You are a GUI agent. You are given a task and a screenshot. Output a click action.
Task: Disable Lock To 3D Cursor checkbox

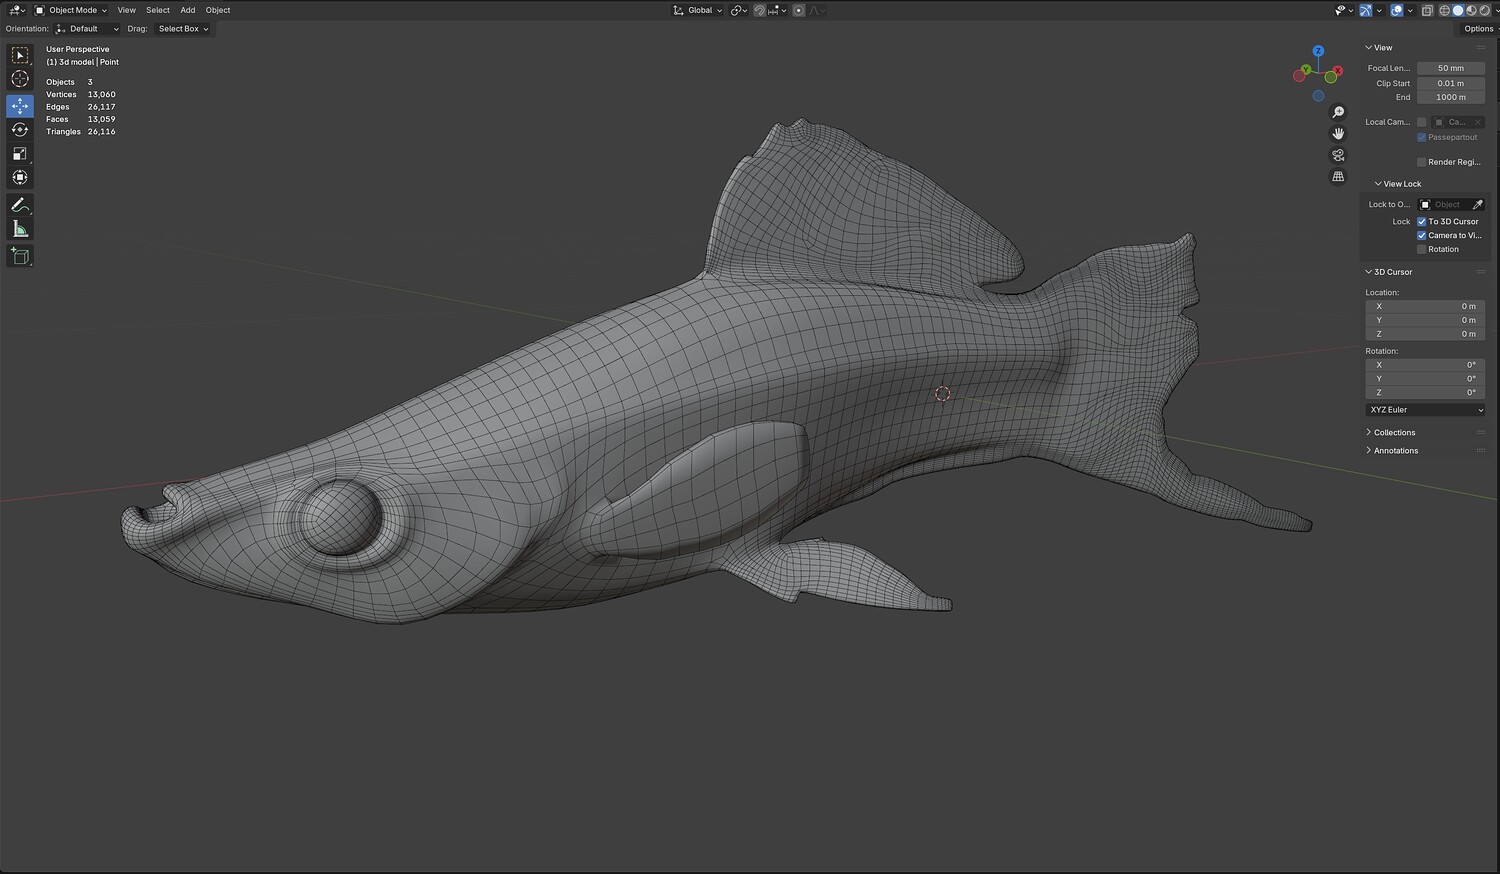pyautogui.click(x=1422, y=222)
